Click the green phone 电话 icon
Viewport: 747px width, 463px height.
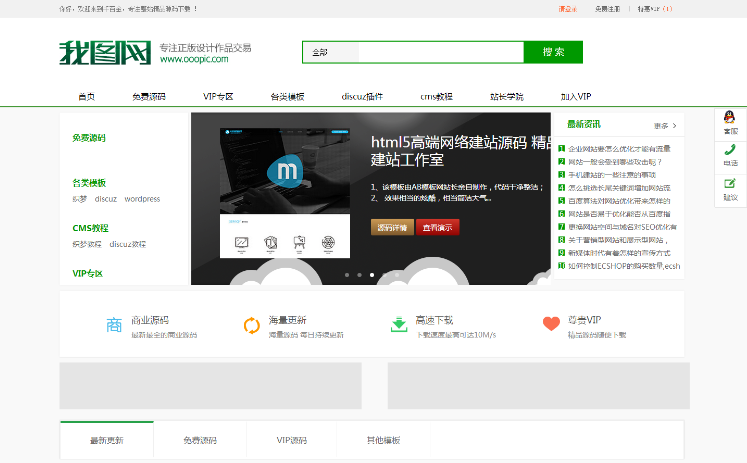tap(730, 155)
